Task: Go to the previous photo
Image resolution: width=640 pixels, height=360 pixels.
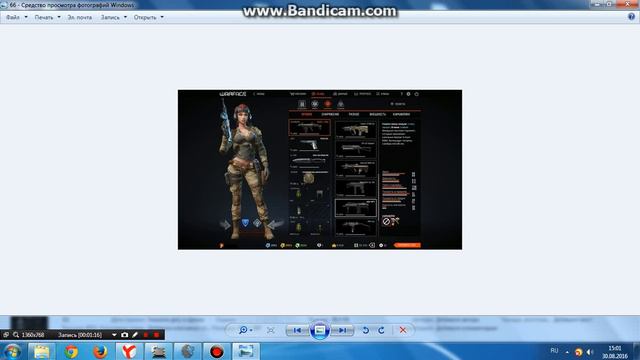Action: pos(297,330)
